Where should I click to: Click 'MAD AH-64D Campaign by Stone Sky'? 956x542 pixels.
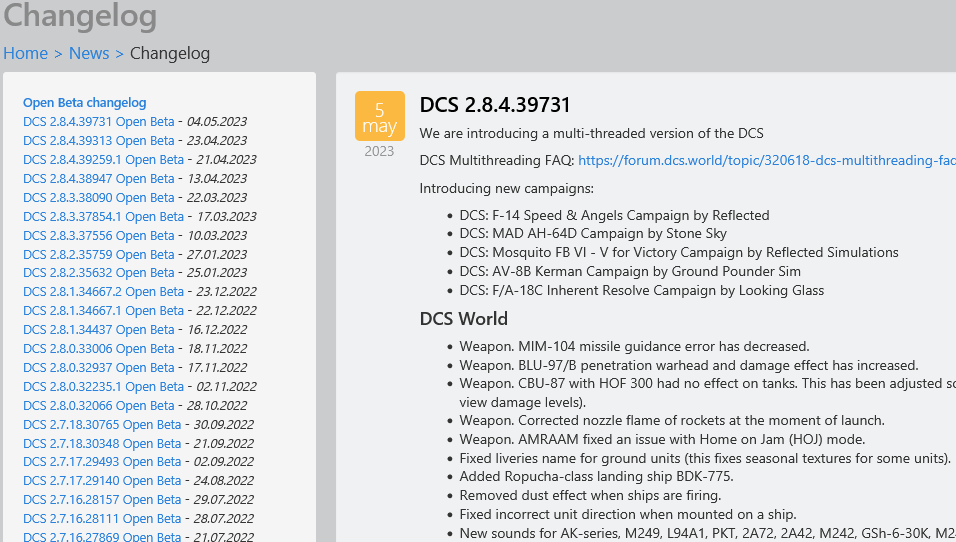pyautogui.click(x=593, y=234)
